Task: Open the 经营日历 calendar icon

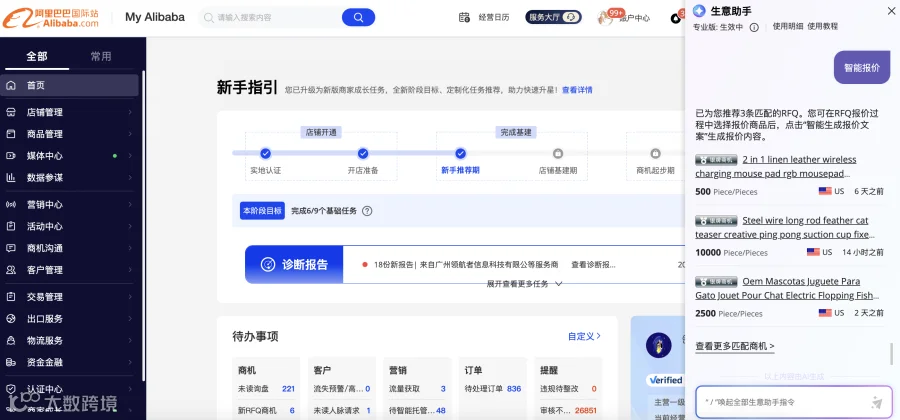Action: [x=464, y=17]
